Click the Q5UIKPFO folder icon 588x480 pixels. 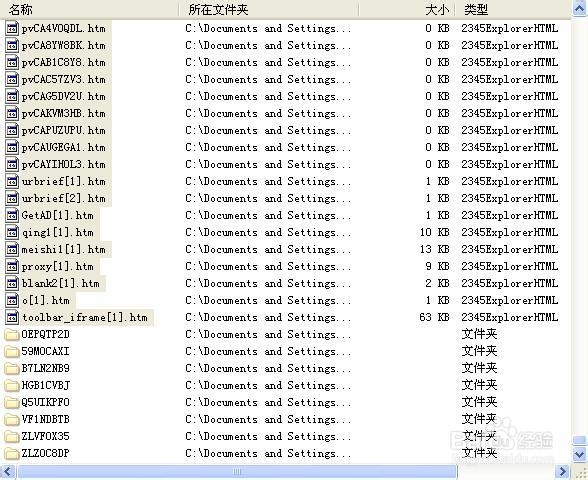click(12, 402)
